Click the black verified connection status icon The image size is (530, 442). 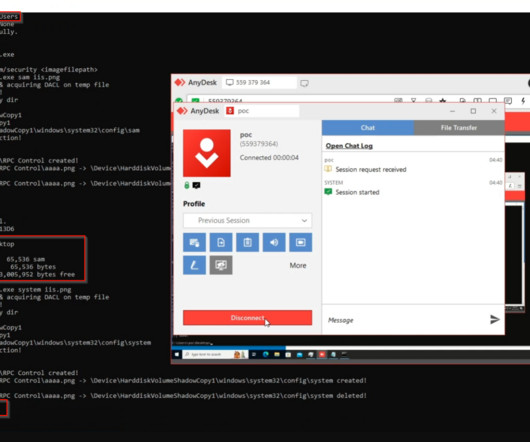coord(196,185)
